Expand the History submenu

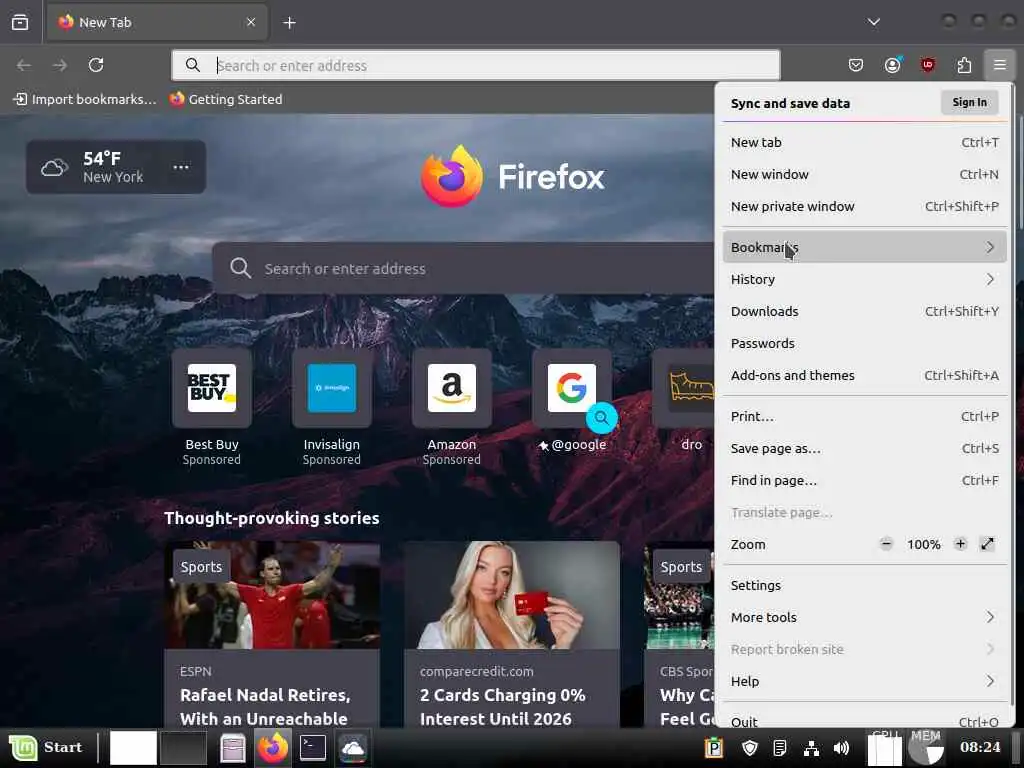tap(865, 280)
